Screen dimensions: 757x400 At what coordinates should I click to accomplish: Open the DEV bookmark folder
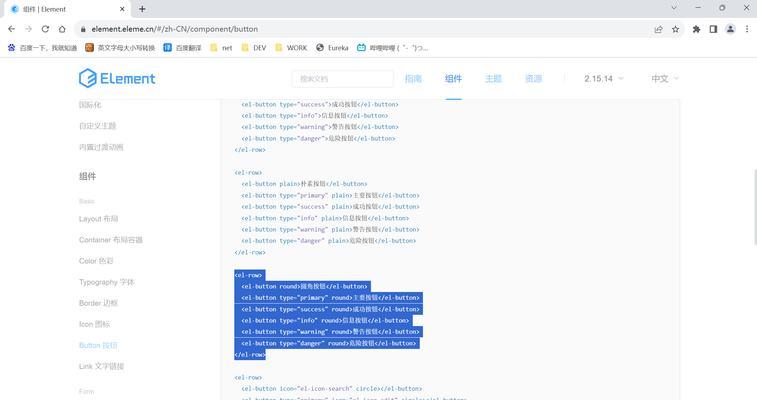[253, 48]
